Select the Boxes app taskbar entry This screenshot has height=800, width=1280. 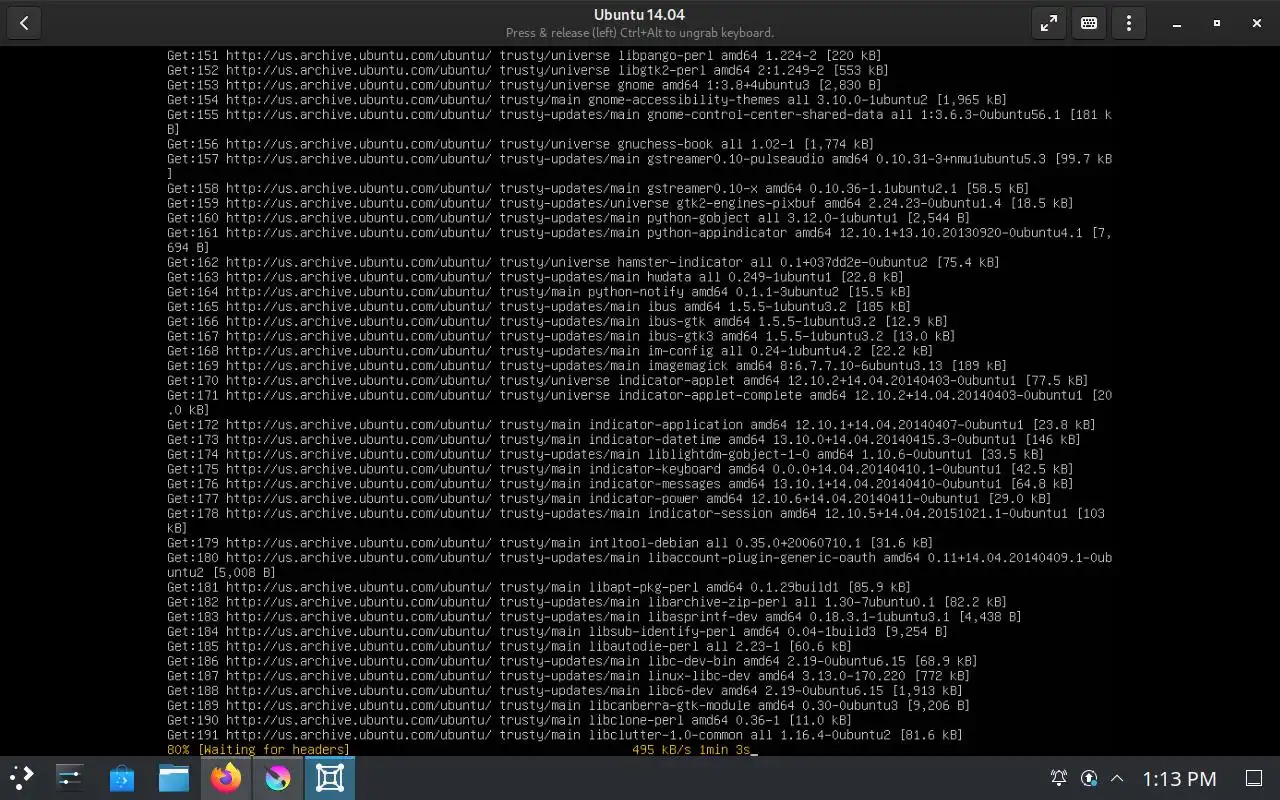pyautogui.click(x=330, y=778)
